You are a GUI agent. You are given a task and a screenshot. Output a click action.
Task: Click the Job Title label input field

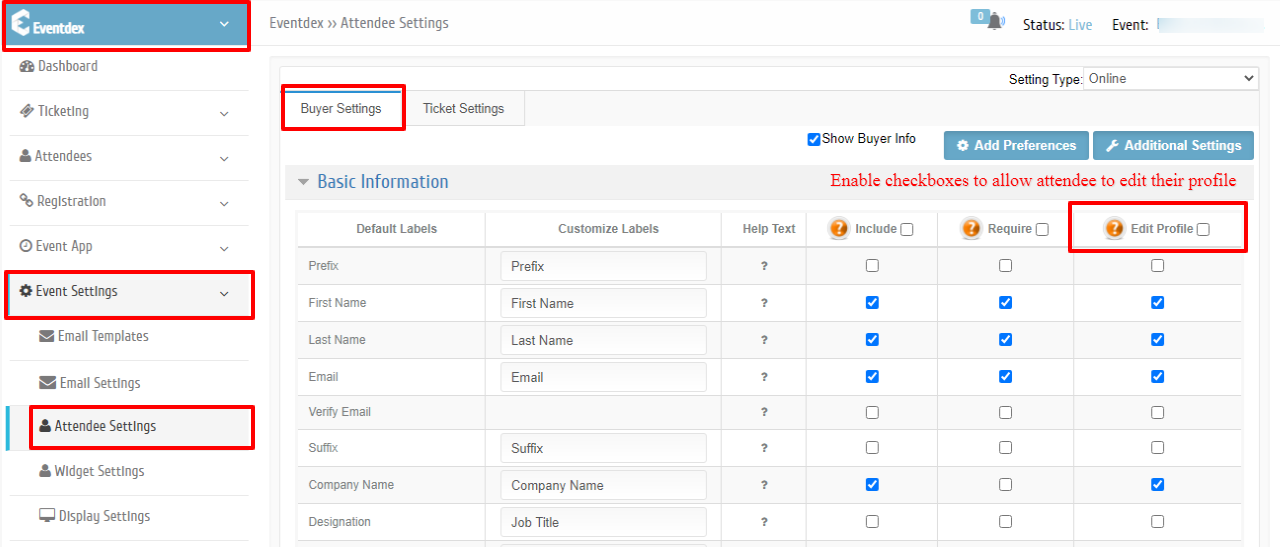point(603,522)
